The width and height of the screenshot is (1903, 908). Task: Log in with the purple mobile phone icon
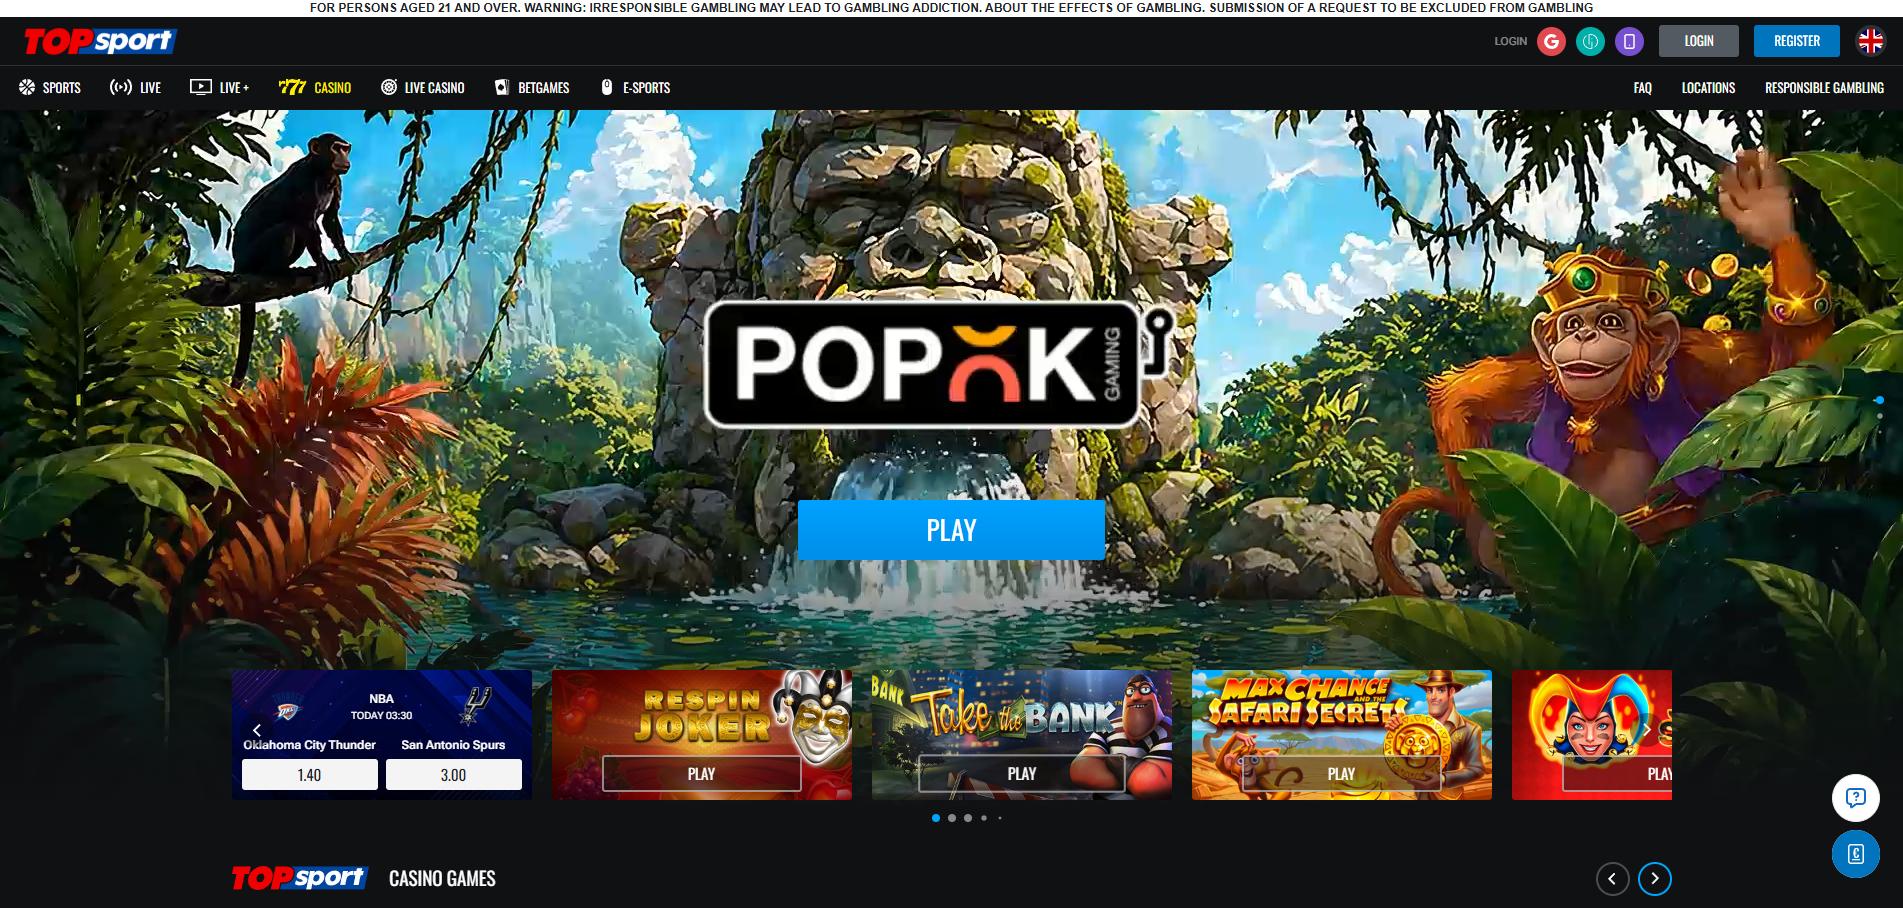coord(1629,41)
